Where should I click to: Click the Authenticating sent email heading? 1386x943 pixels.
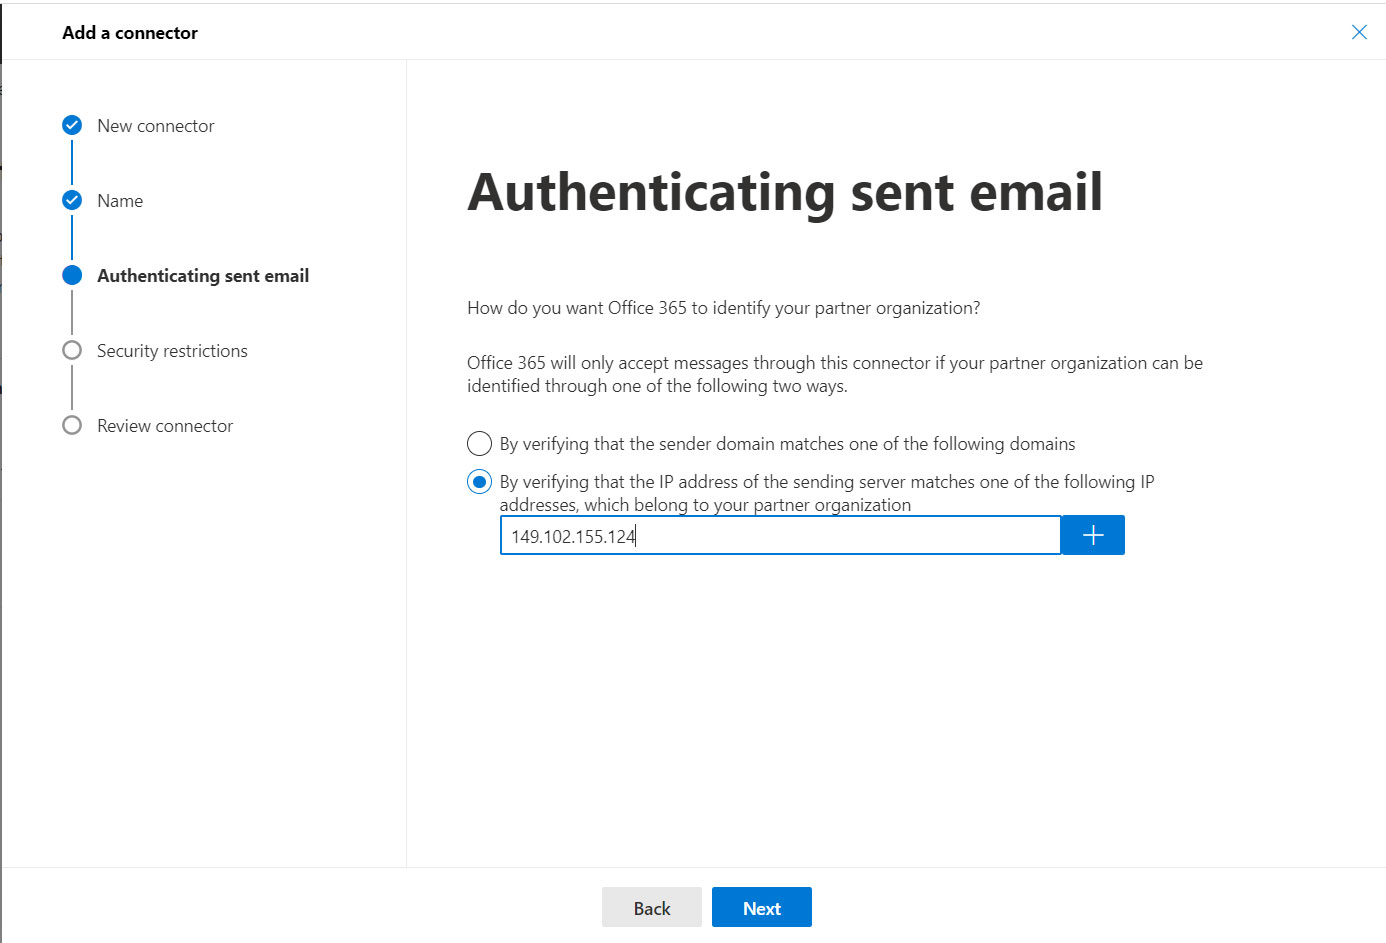(785, 193)
